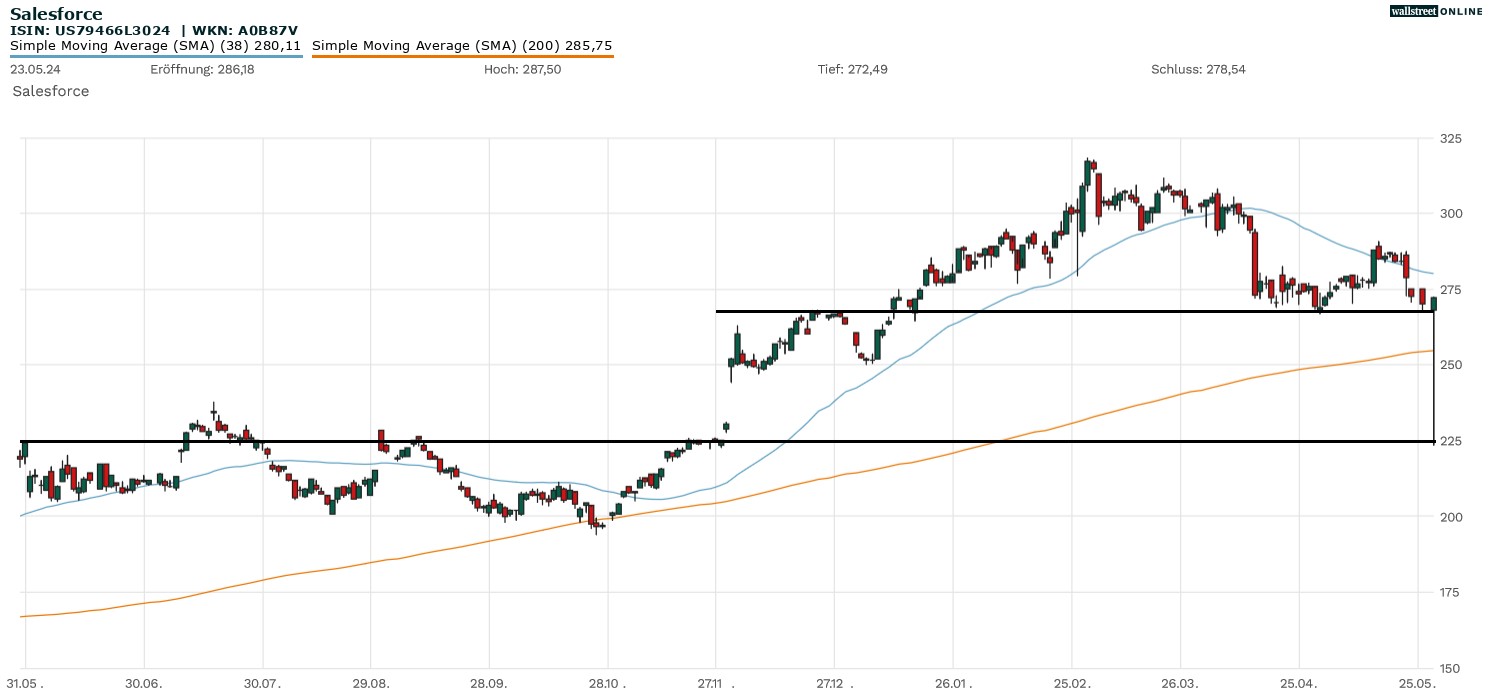Click the SMA (200) 285,75 legend entry
Image resolution: width=1490 pixels, height=689 pixels.
click(462, 45)
